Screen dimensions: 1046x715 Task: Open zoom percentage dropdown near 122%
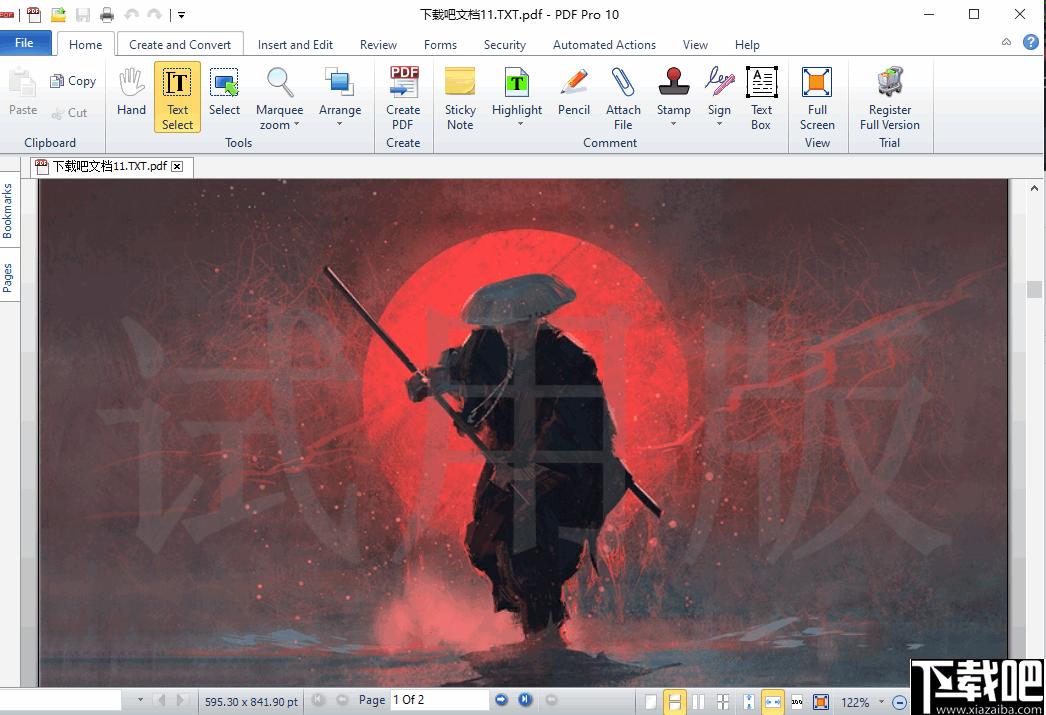pos(881,702)
